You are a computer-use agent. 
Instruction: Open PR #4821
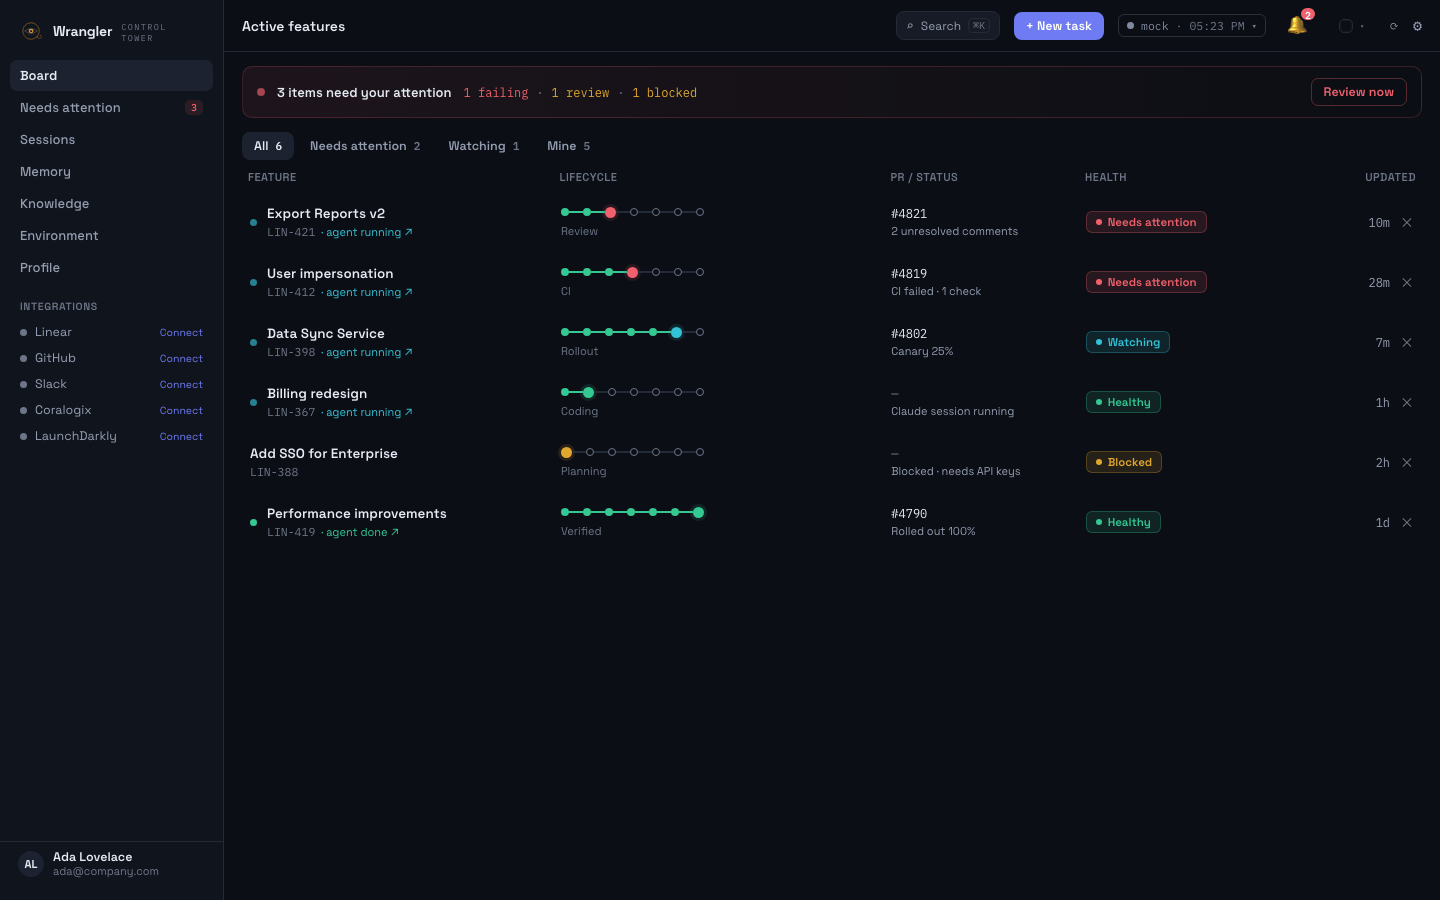pyautogui.click(x=909, y=214)
